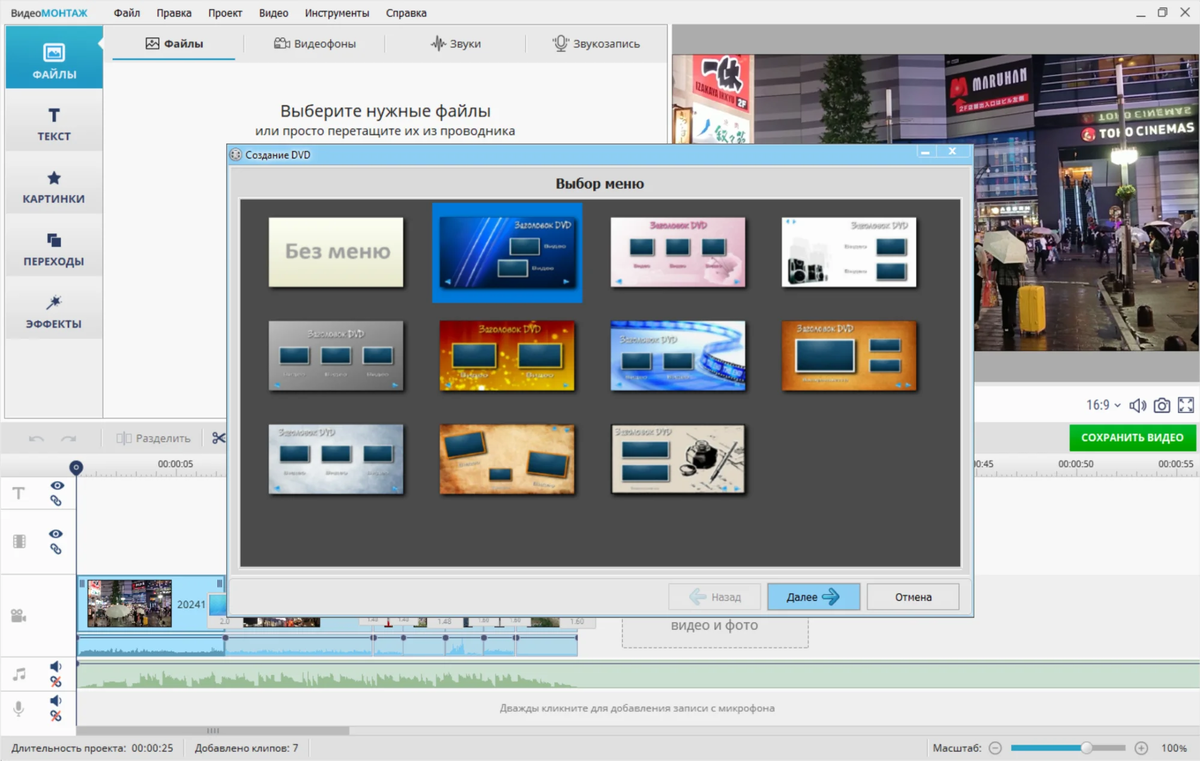Screen dimensions: 1200x761
Task: Click the music track note icon
Action: pyautogui.click(x=19, y=674)
